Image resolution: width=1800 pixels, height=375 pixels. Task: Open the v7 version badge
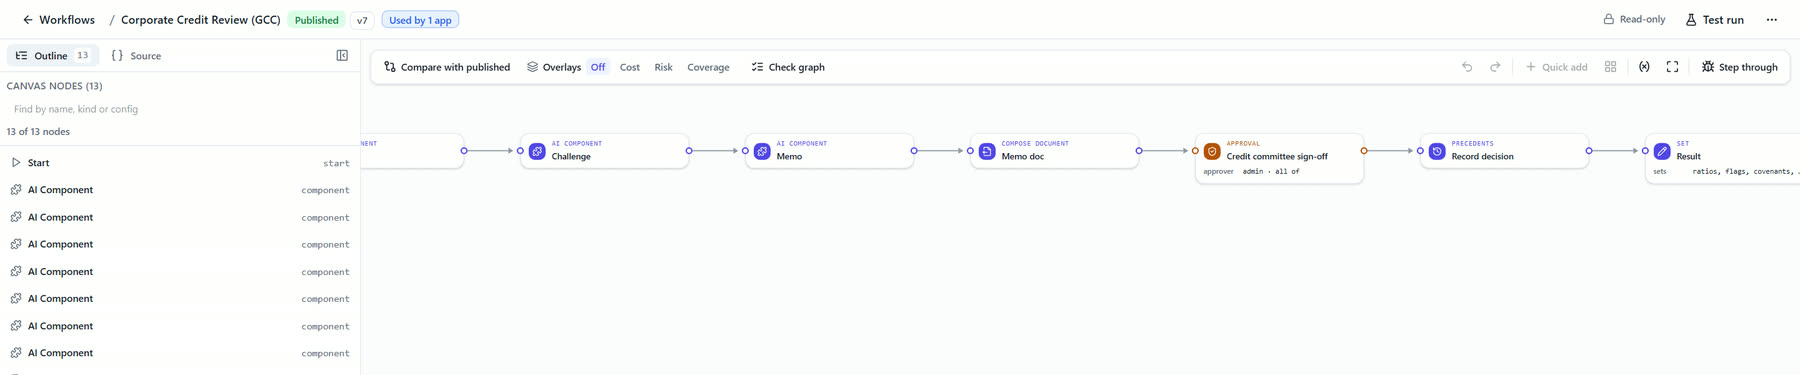[362, 20]
